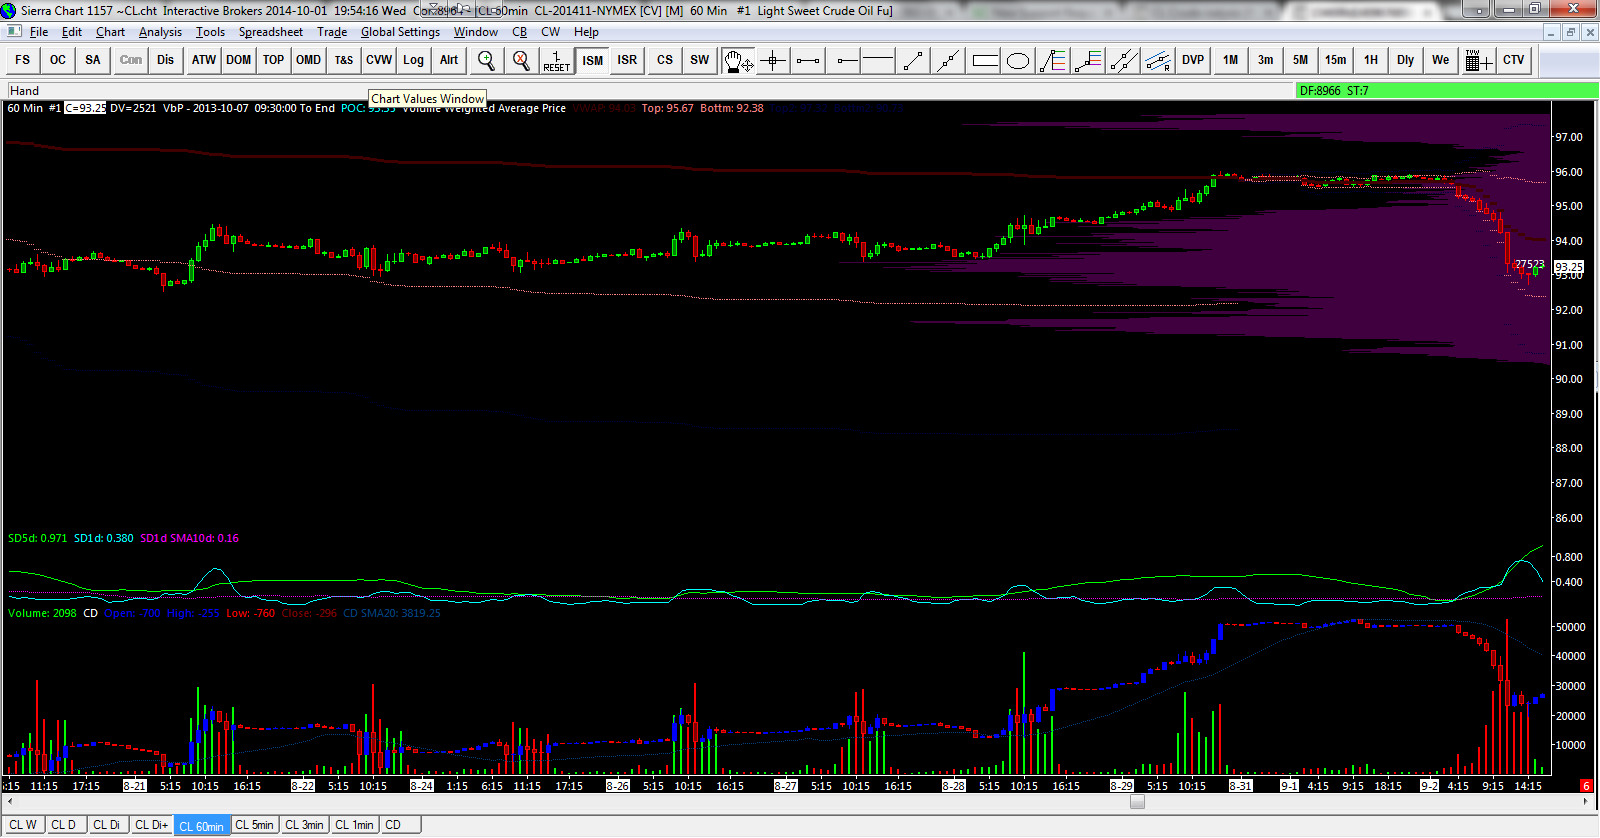Switch to the CL Di+ chart tab
The height and width of the screenshot is (838, 1600).
[152, 825]
